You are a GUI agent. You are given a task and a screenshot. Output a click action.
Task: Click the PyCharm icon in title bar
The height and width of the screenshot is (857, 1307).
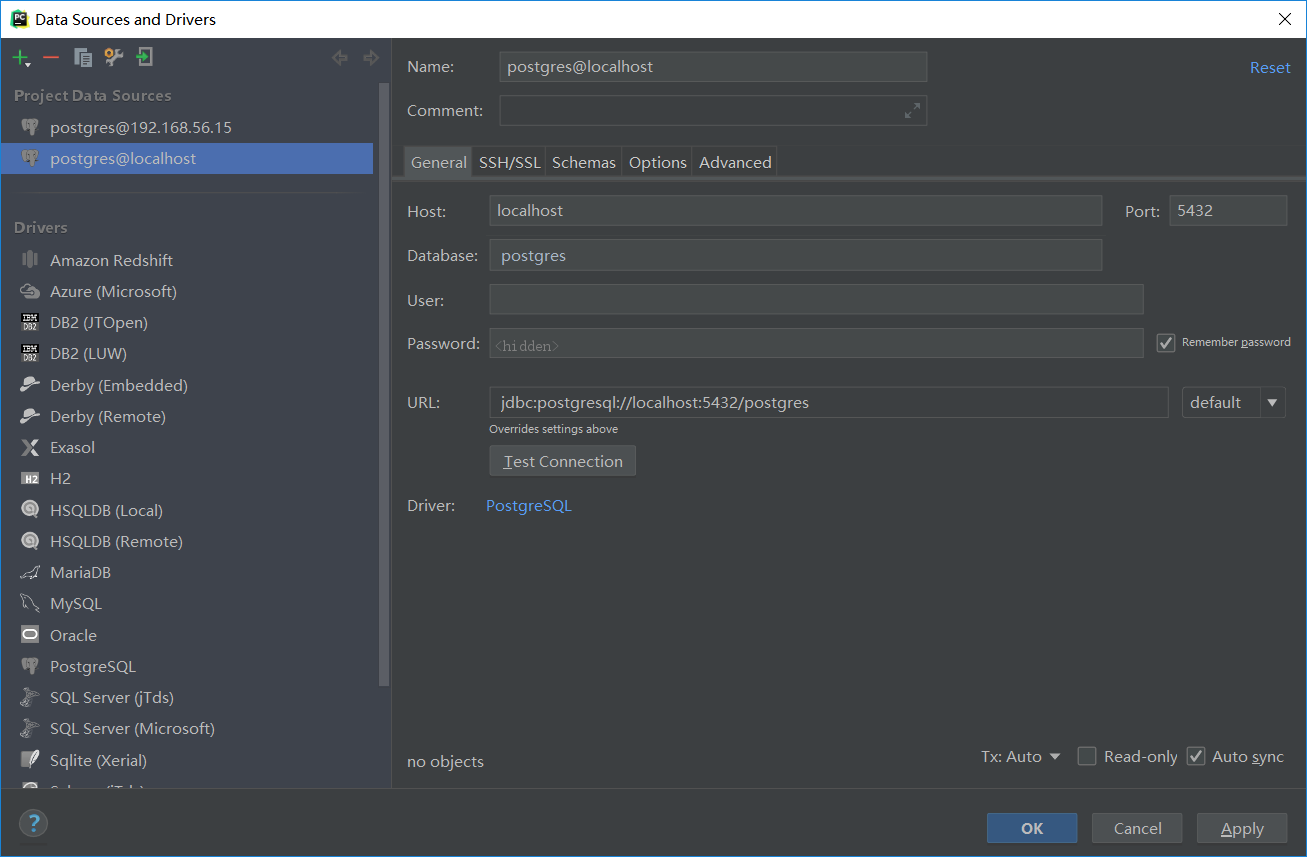(18, 19)
